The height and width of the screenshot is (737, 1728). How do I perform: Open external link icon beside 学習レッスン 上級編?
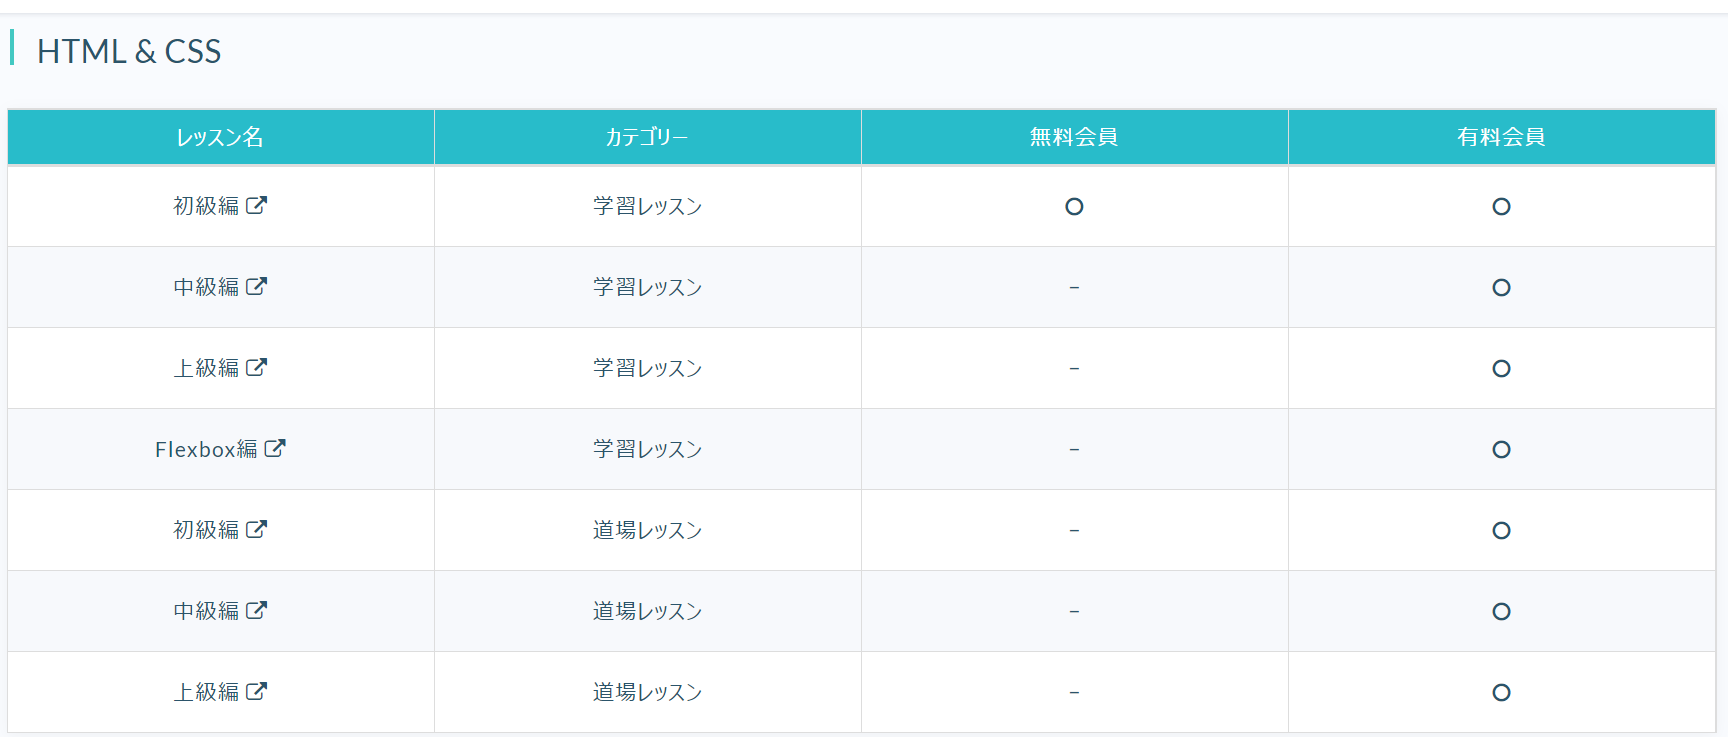point(257,367)
